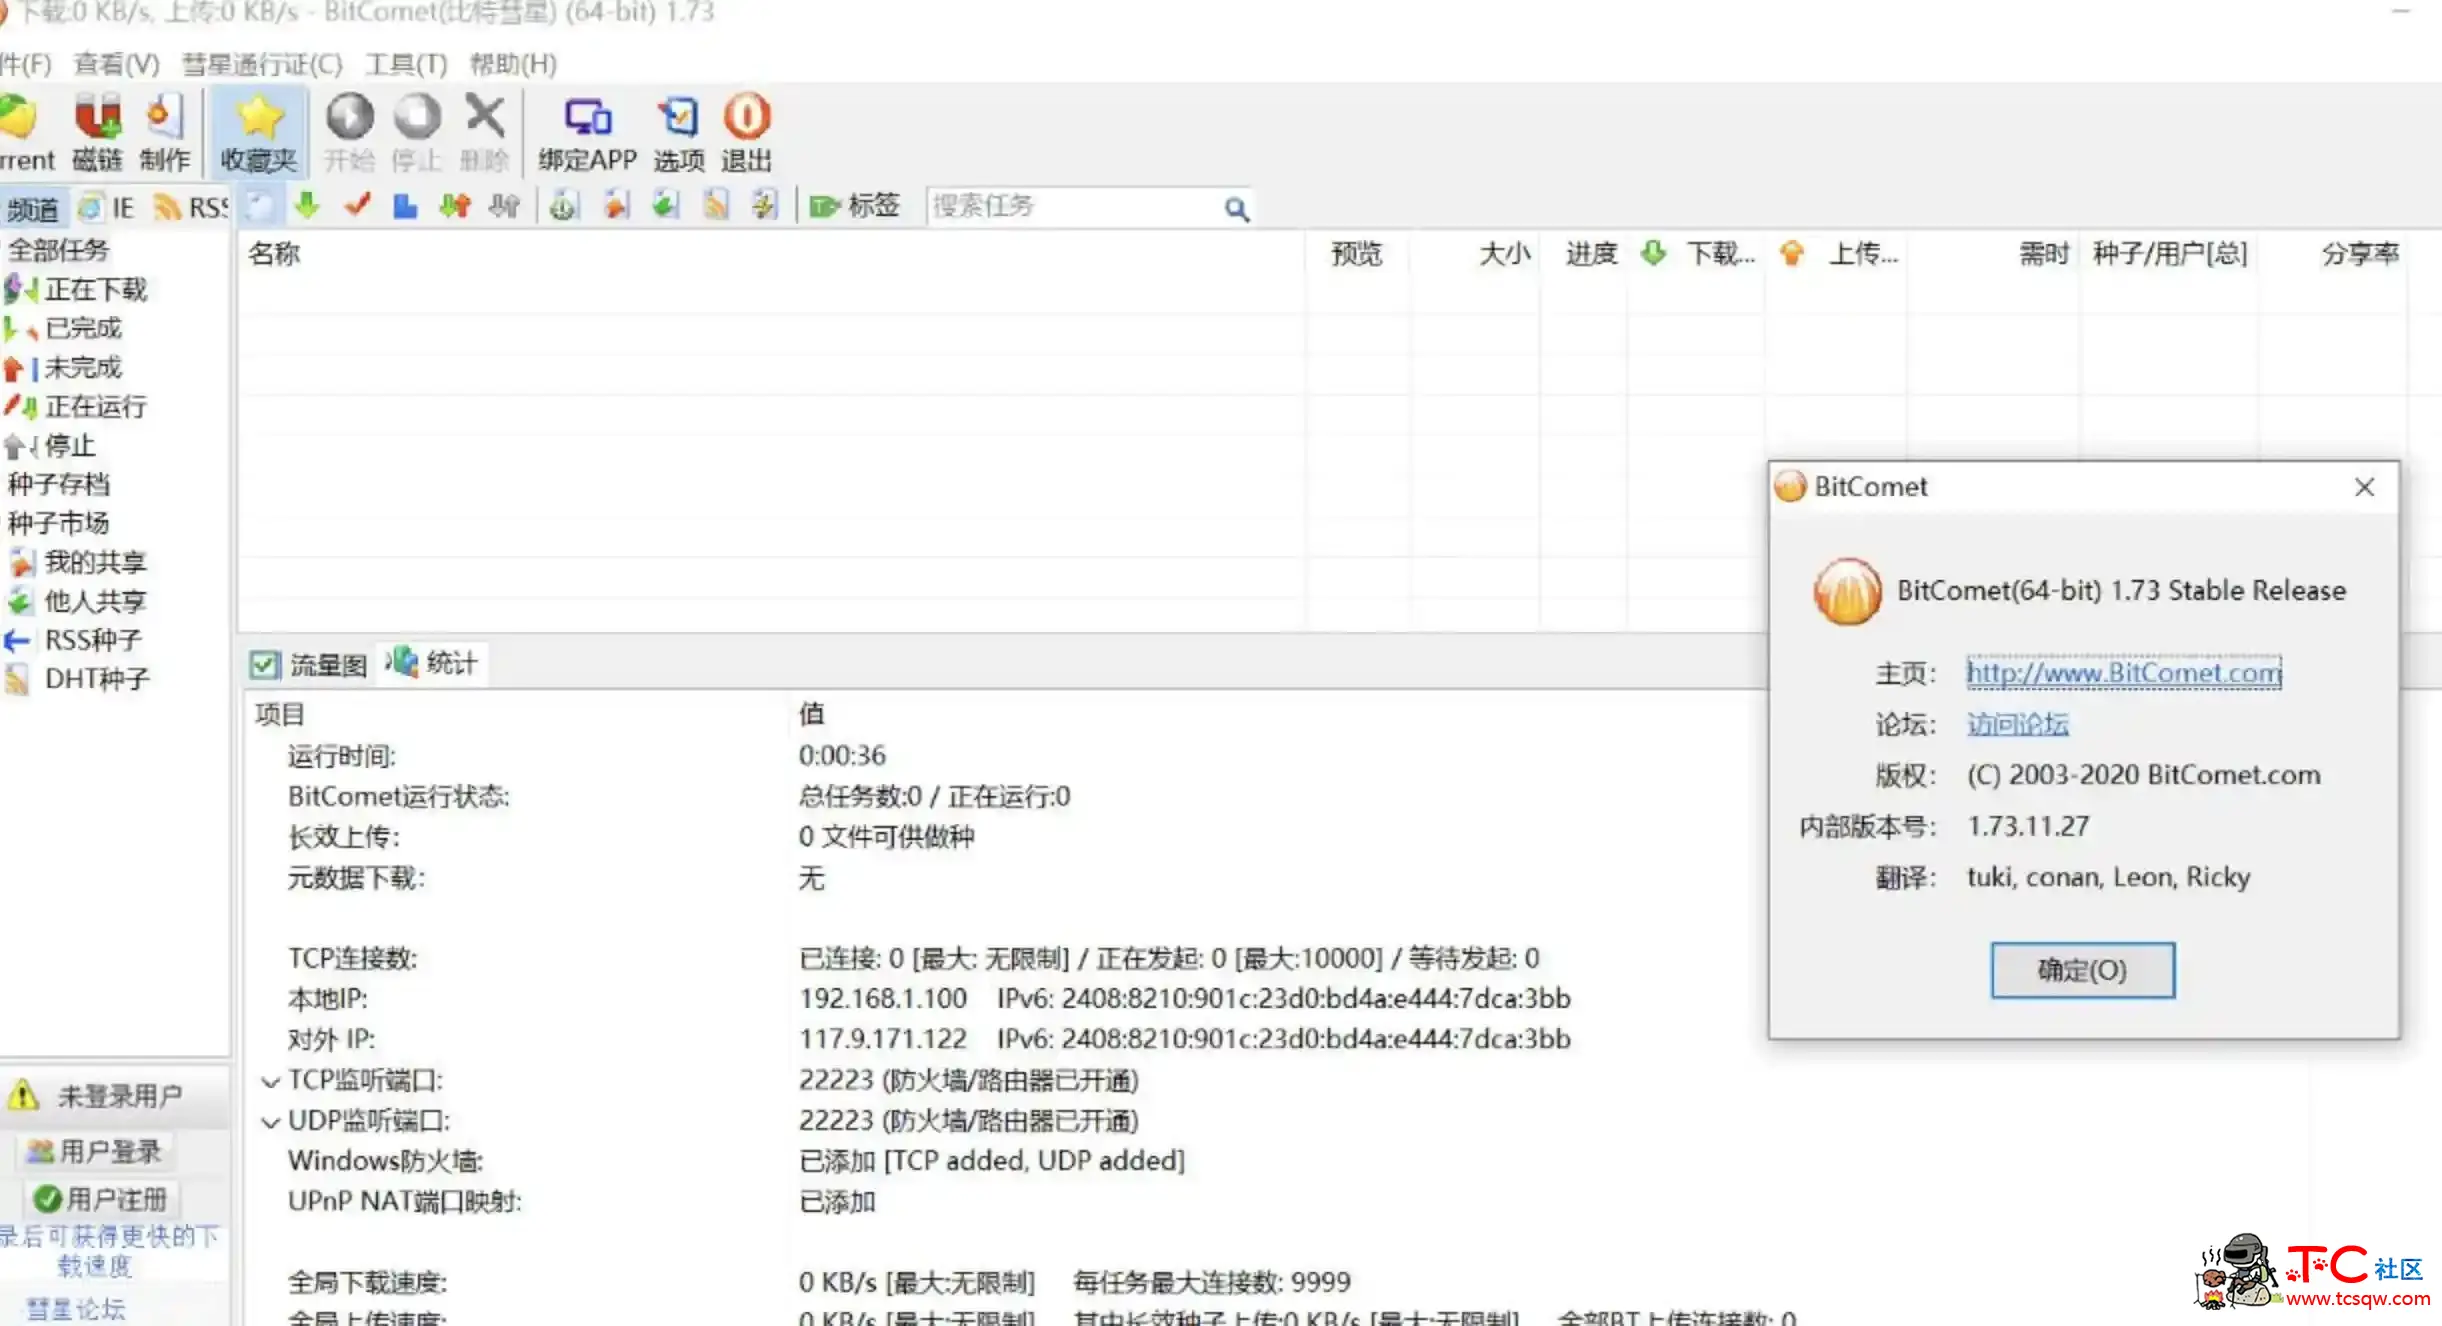Click the Magnet link (磁链) toolbar icon
The height and width of the screenshot is (1326, 2442).
pyautogui.click(x=97, y=132)
